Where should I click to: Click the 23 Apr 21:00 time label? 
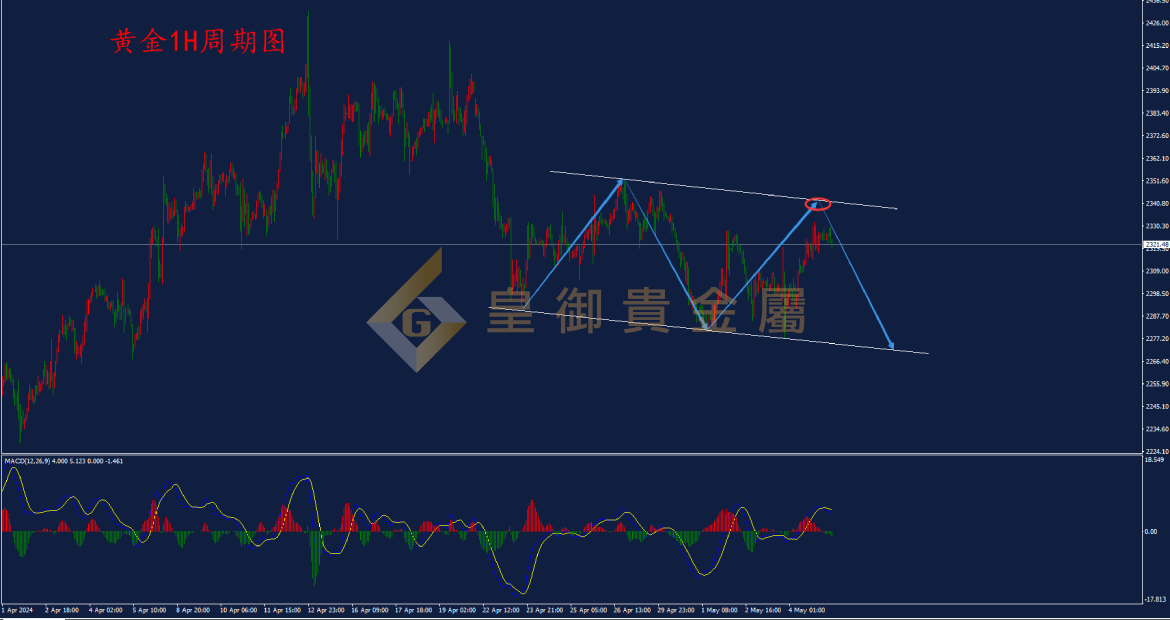pos(545,610)
